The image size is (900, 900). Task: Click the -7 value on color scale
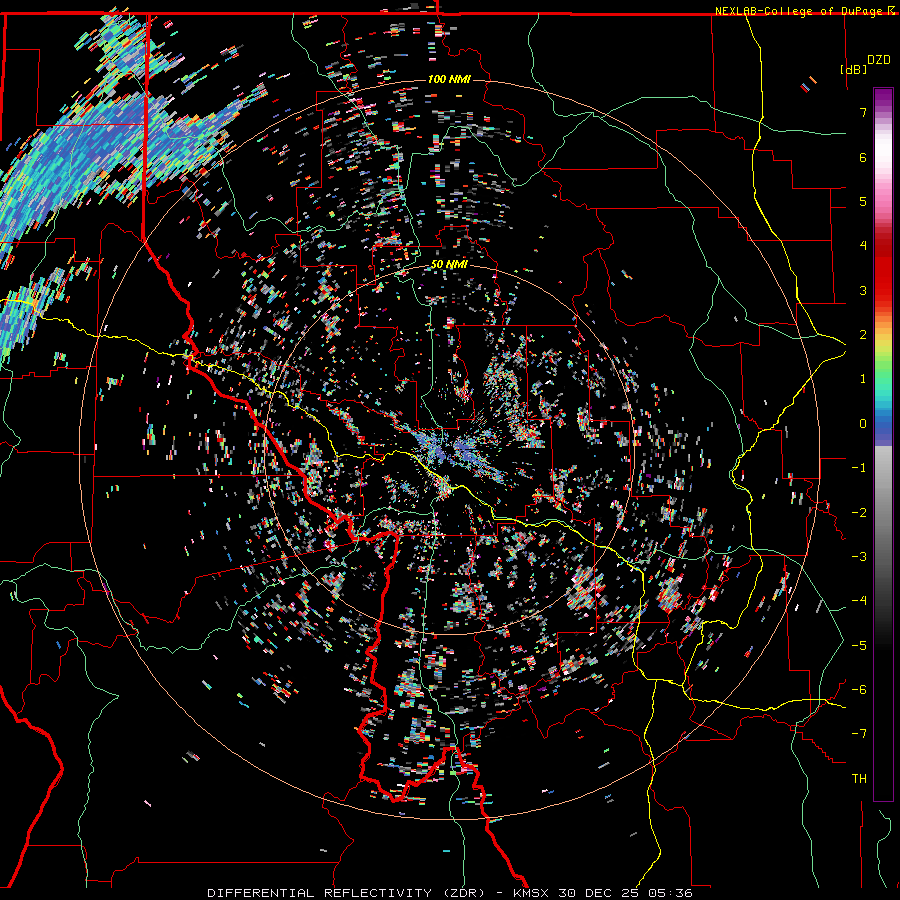[859, 734]
